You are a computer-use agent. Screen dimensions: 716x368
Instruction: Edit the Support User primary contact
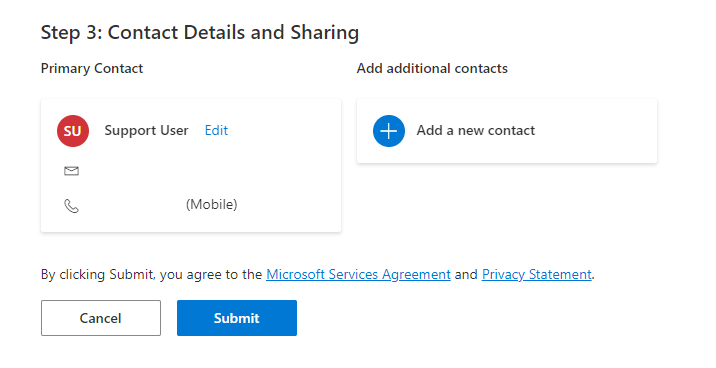(216, 131)
